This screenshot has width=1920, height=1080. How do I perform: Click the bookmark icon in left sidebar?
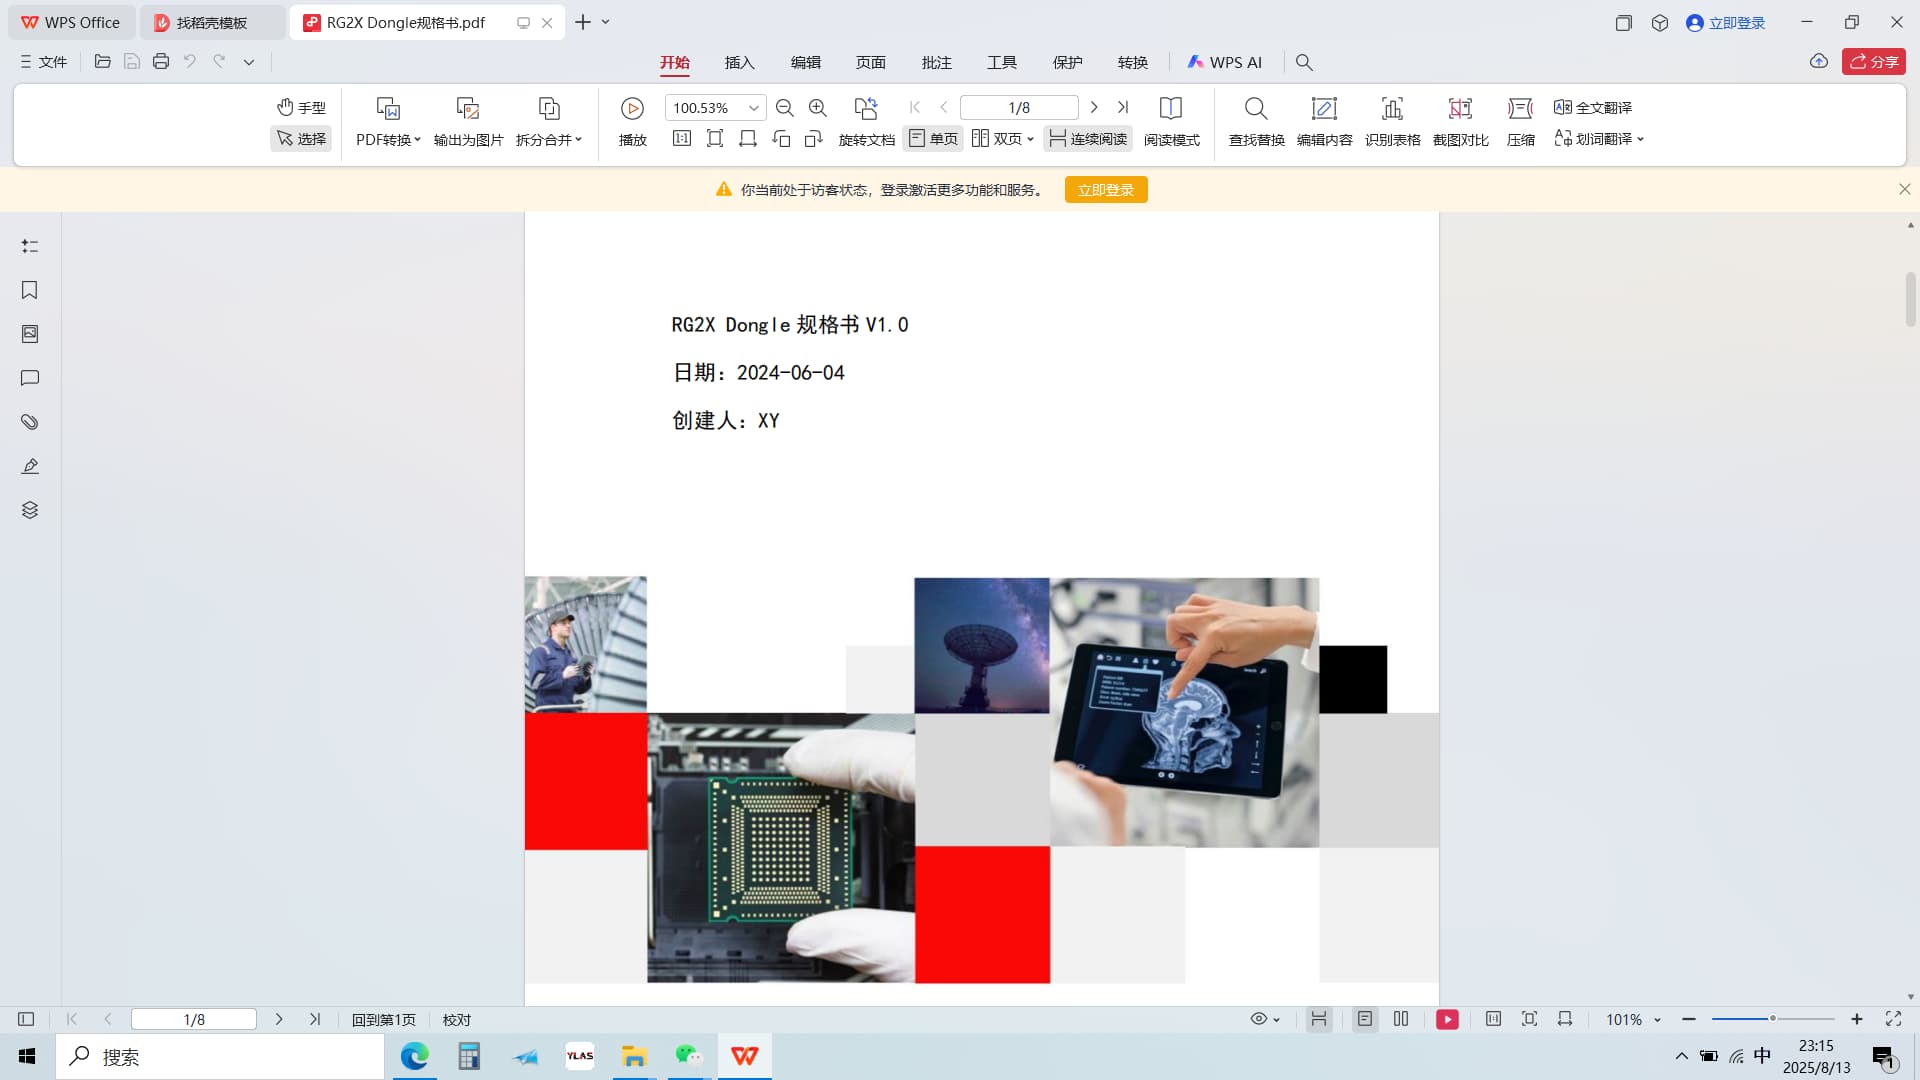click(30, 290)
